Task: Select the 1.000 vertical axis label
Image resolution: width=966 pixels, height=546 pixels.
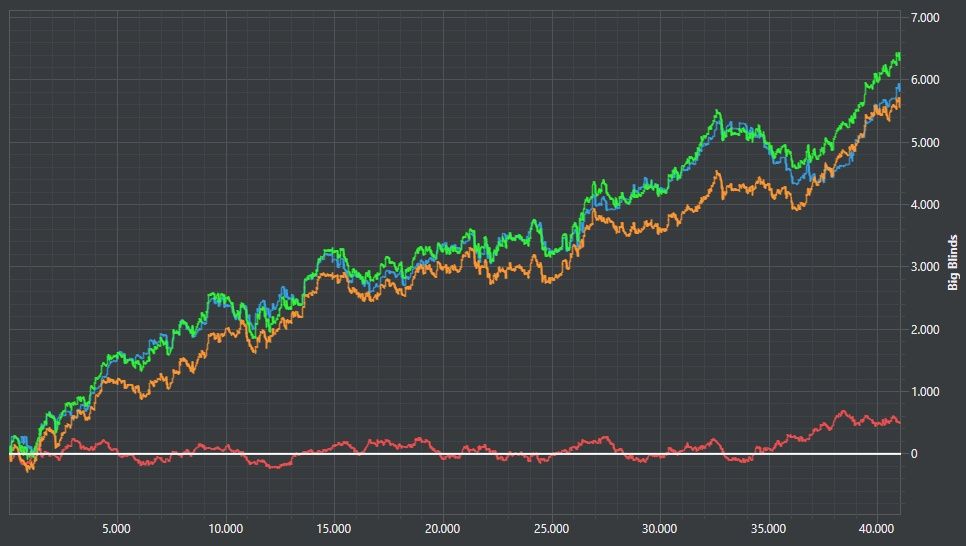Action: coord(925,392)
